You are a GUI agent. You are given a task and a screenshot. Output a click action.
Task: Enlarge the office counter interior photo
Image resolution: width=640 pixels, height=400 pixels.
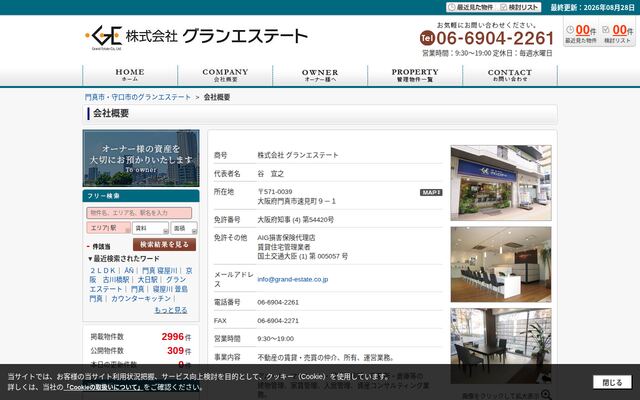[501, 264]
